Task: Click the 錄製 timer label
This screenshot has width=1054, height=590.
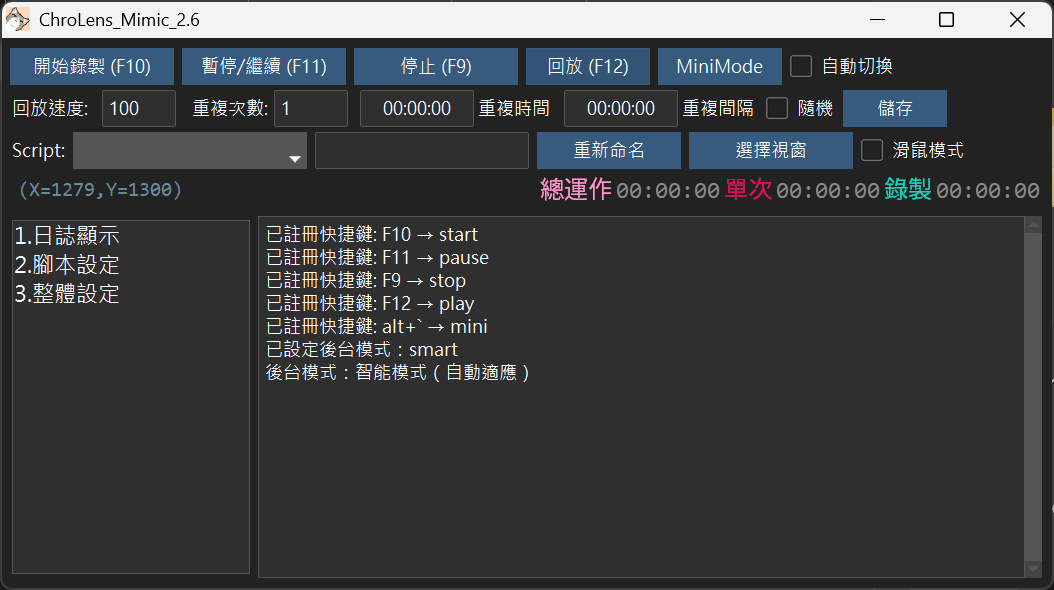Action: pos(908,189)
